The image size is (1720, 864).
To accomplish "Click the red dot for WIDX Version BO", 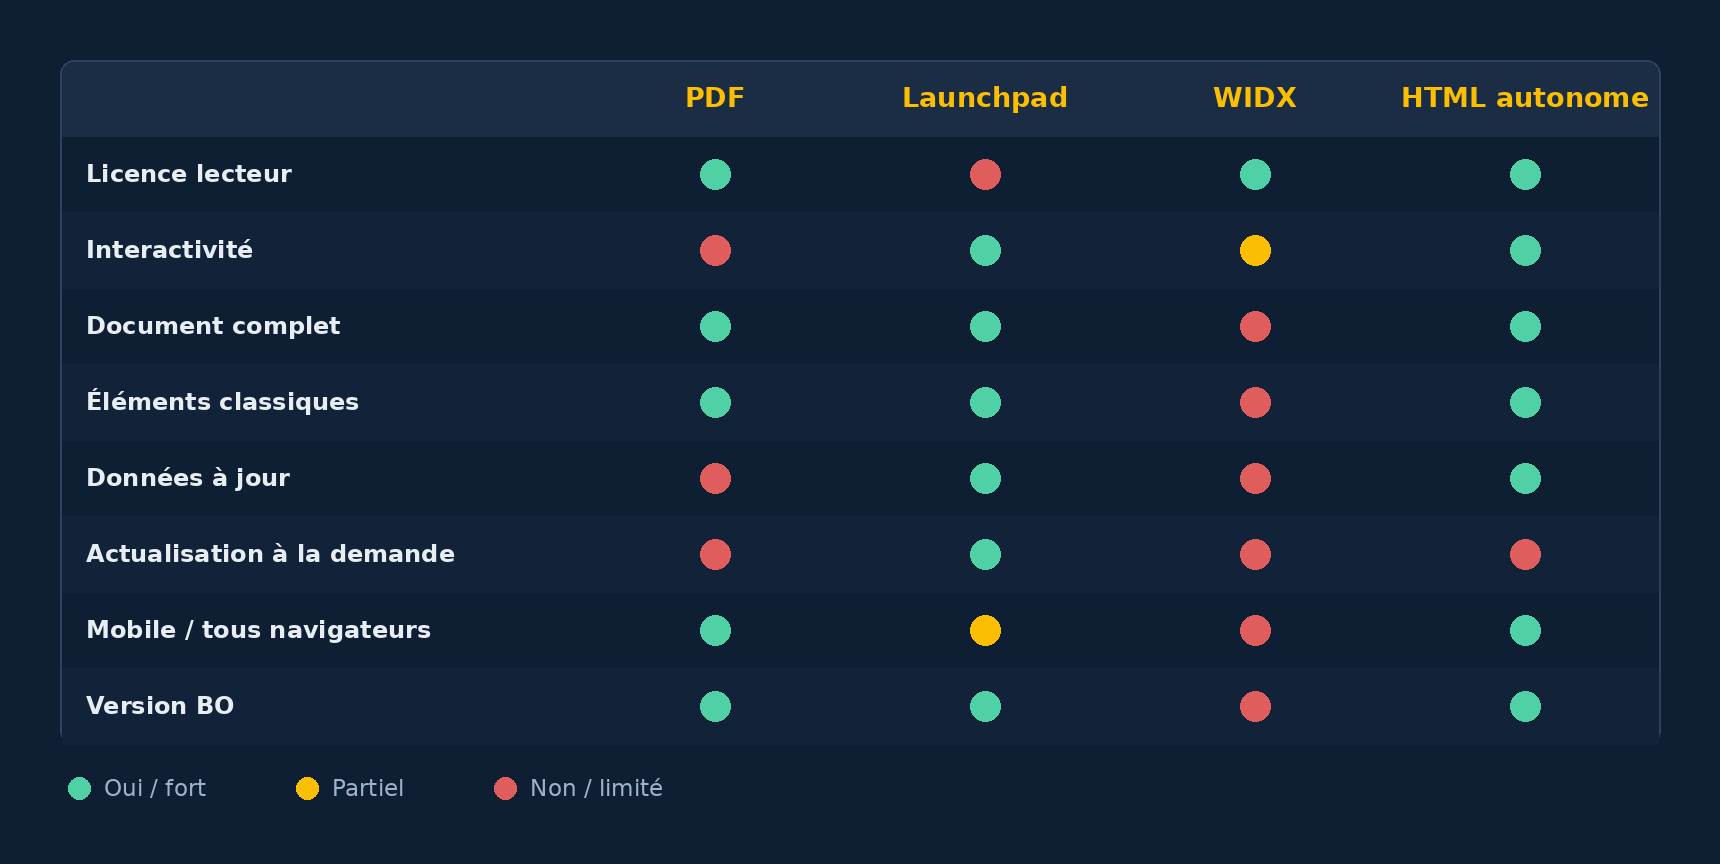I will (1255, 707).
